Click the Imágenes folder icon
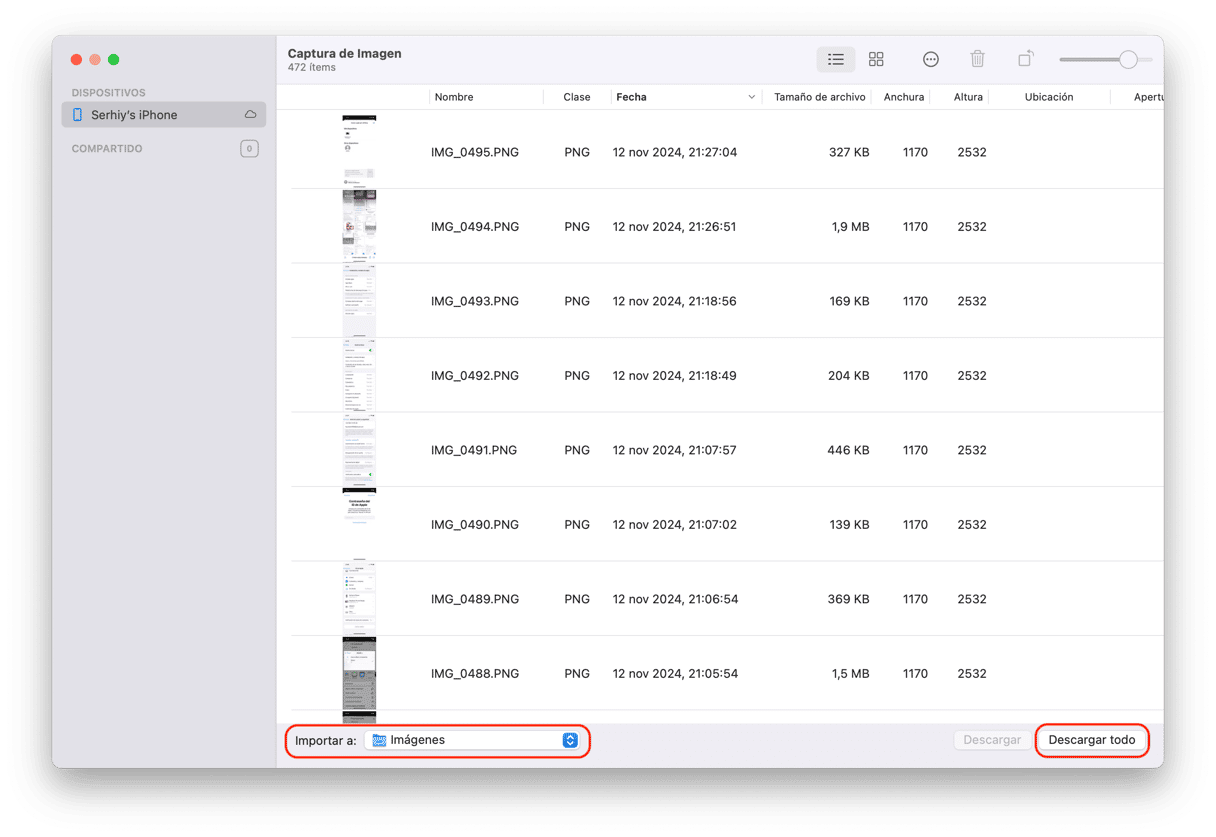The width and height of the screenshot is (1216, 837). click(379, 741)
